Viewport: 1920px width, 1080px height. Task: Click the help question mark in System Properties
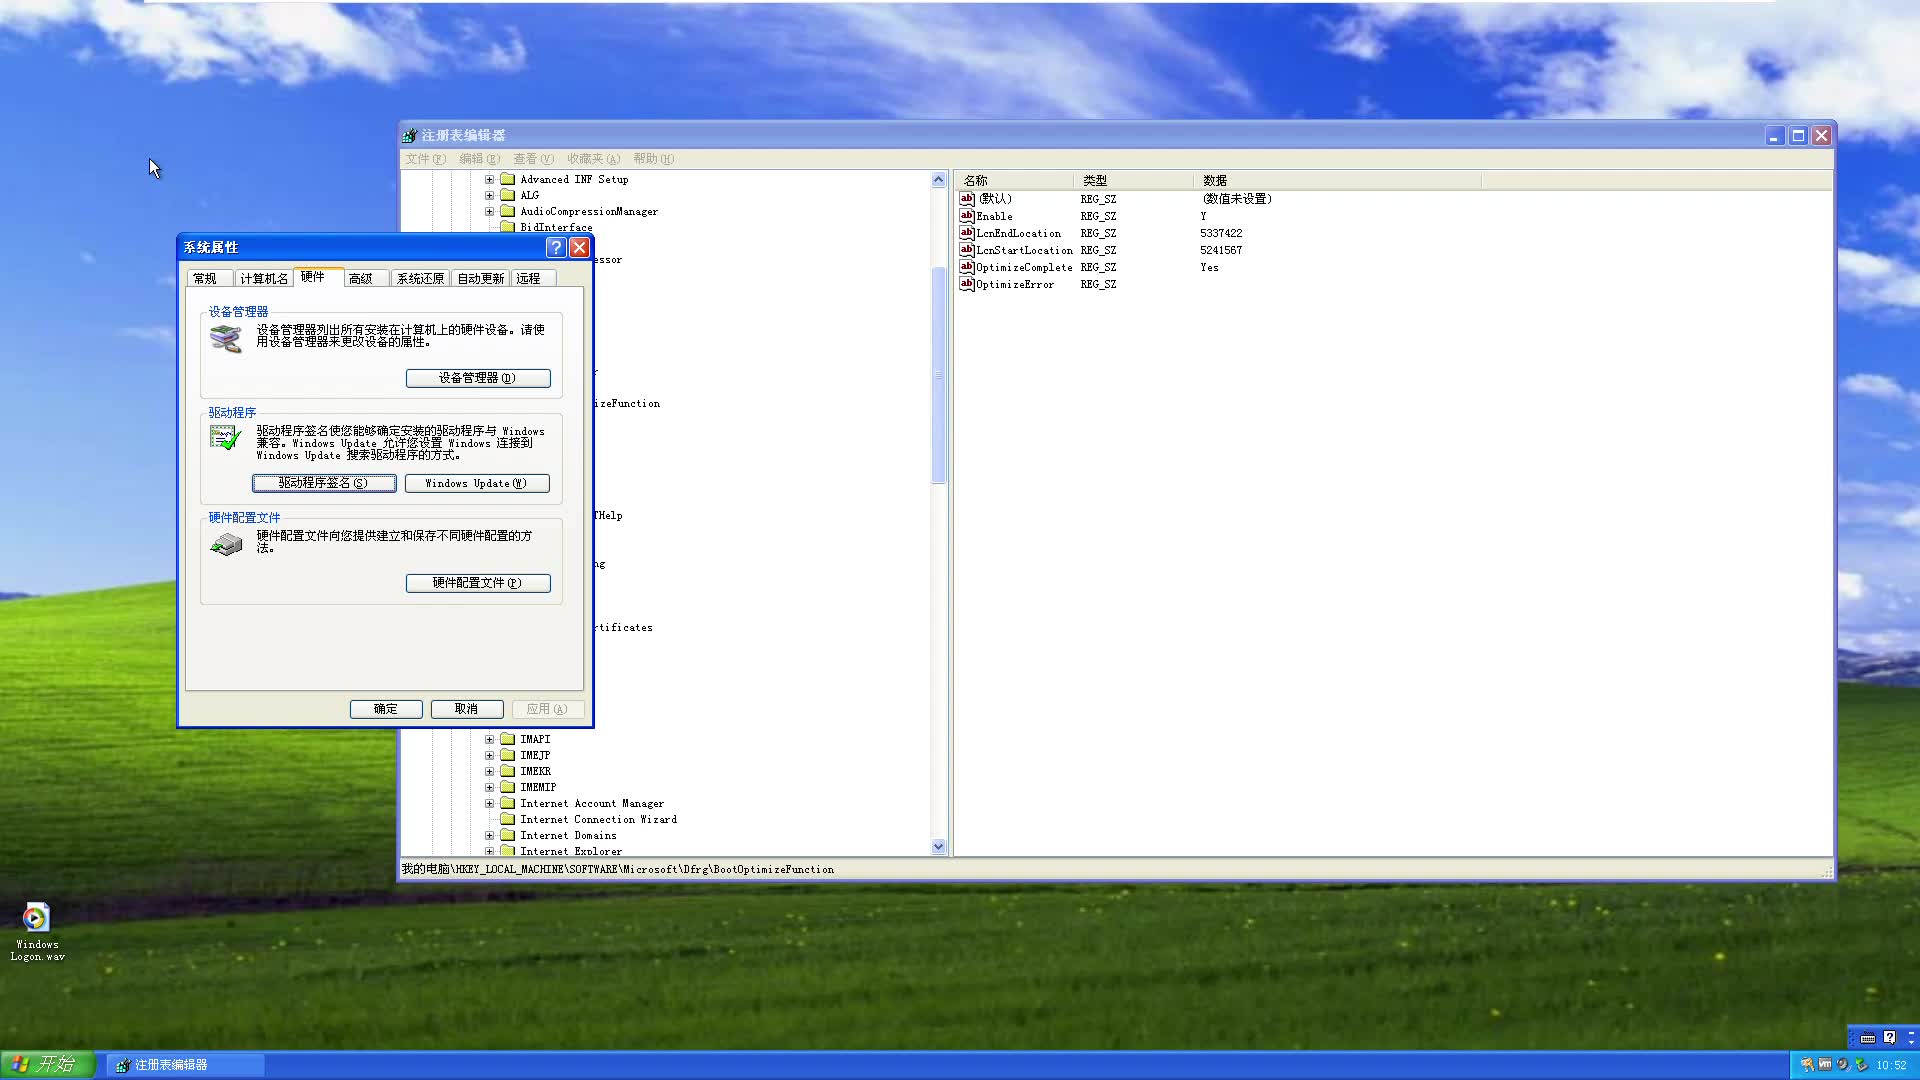(556, 247)
